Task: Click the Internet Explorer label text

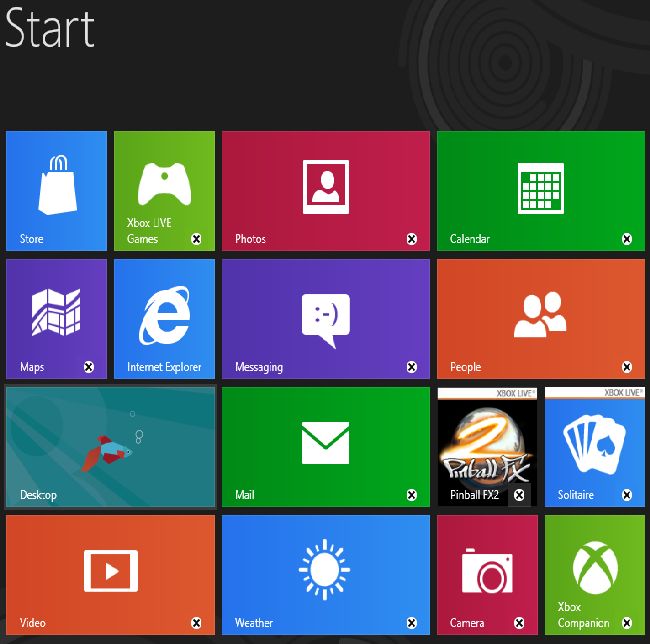Action: coord(164,367)
